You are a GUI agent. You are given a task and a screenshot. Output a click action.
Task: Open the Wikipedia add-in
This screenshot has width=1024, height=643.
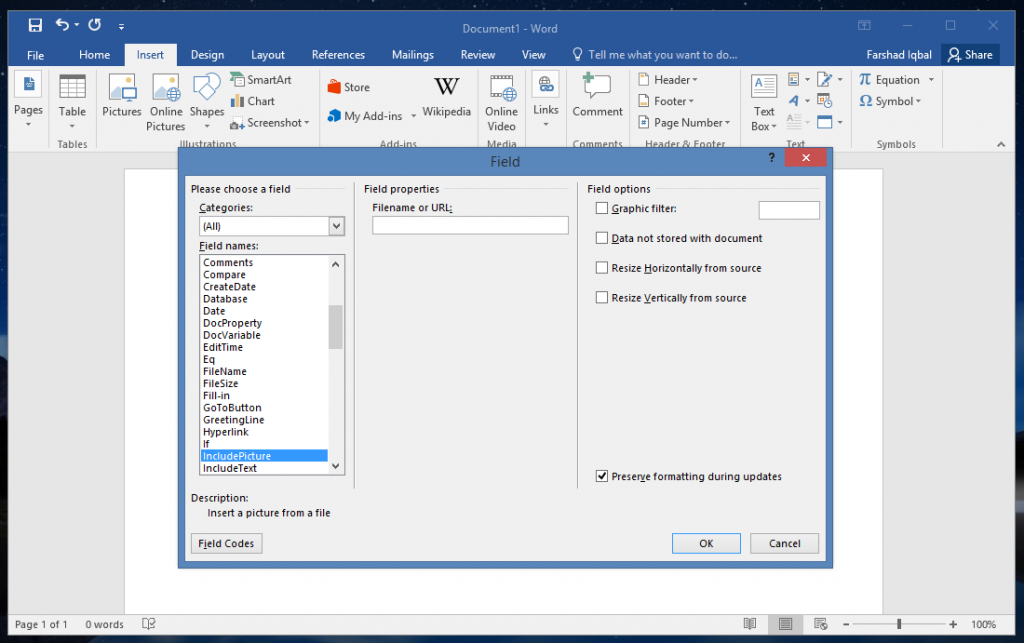tap(446, 100)
